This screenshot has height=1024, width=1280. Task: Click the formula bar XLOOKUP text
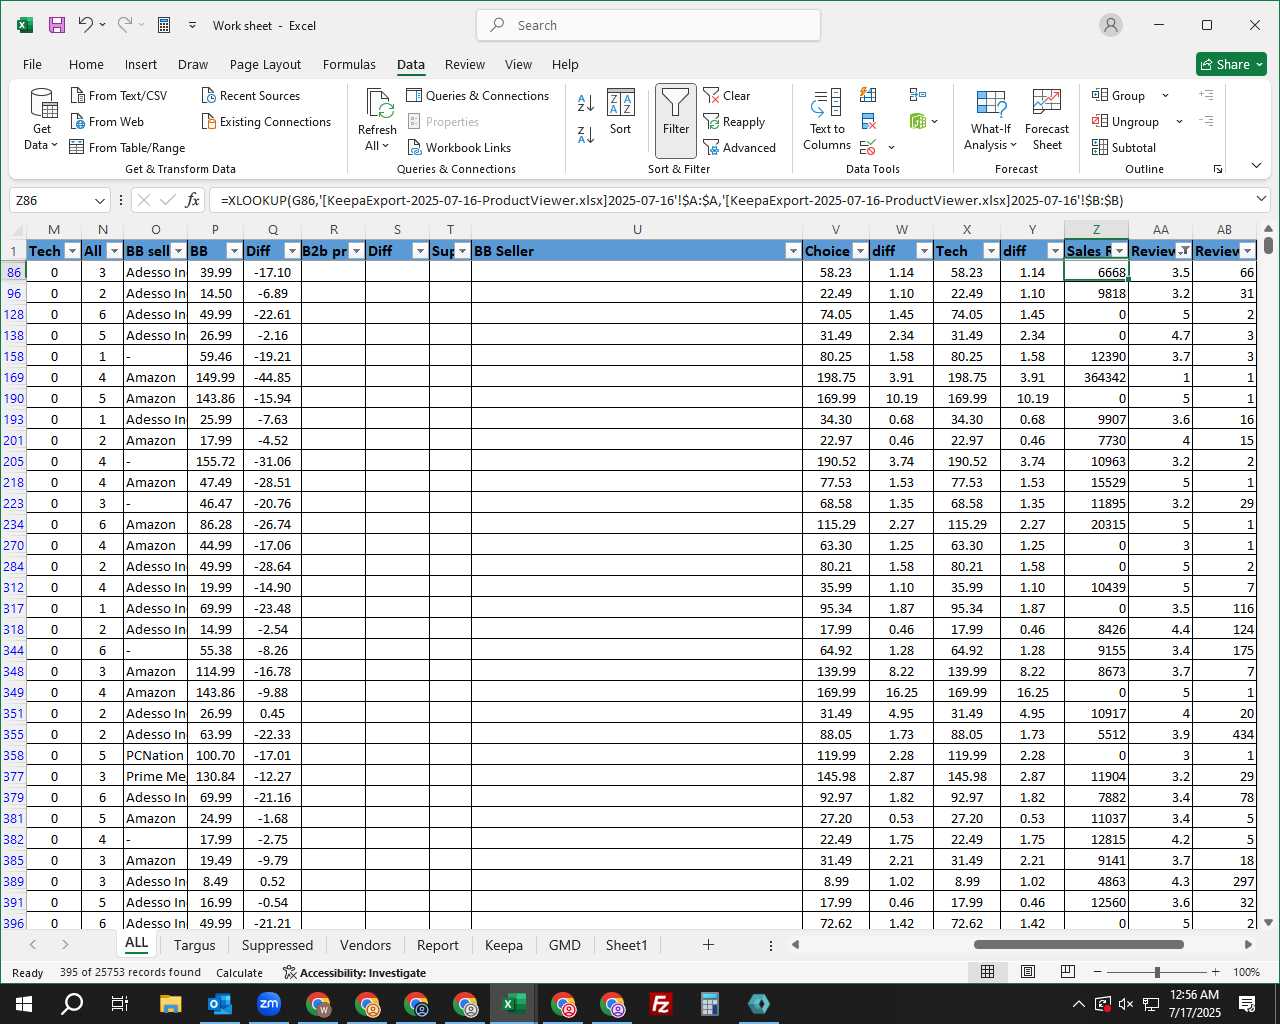point(672,200)
